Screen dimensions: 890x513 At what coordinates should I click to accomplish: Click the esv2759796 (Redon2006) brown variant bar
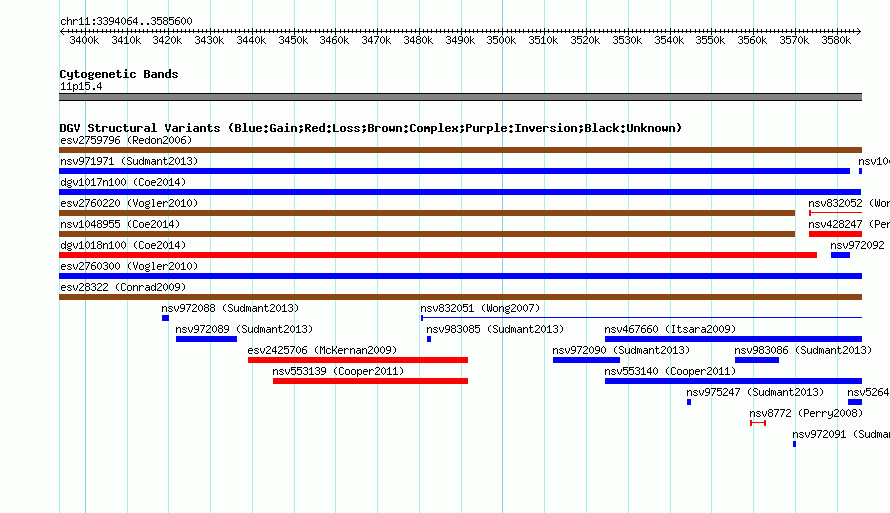pos(460,150)
